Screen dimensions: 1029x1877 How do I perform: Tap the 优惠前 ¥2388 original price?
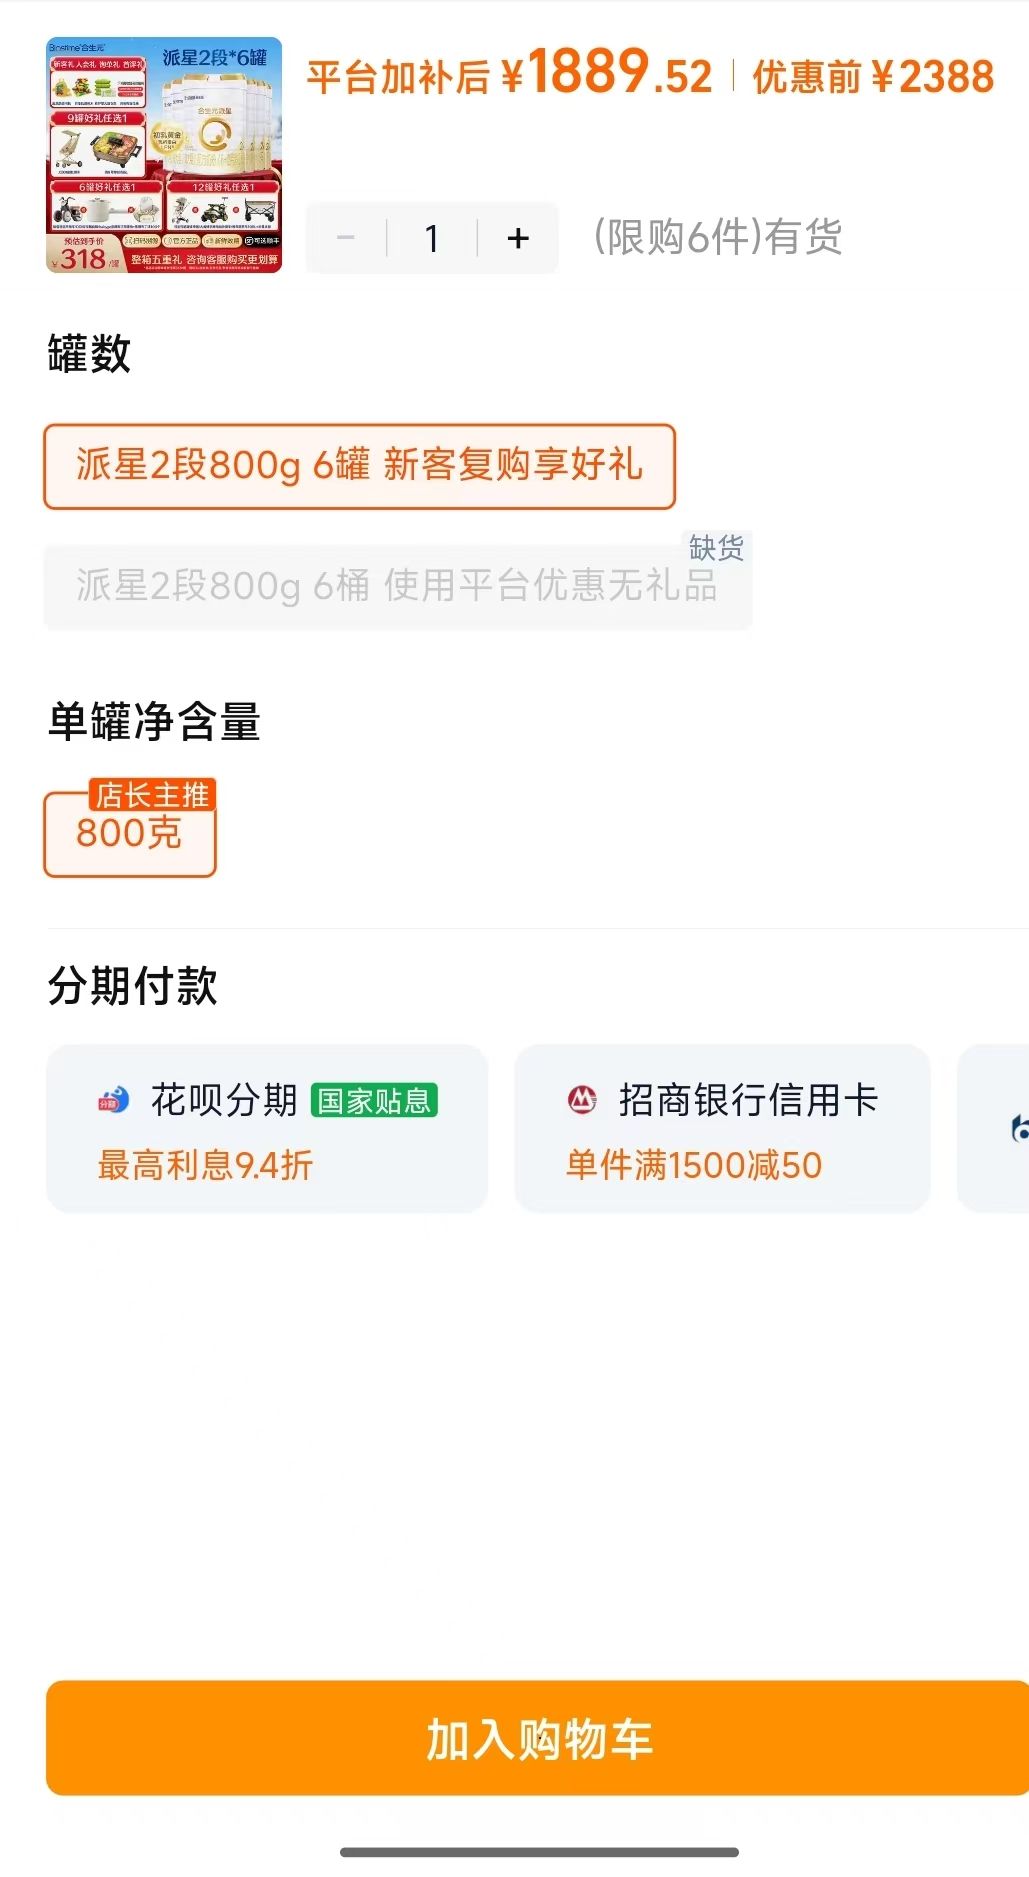pos(873,76)
